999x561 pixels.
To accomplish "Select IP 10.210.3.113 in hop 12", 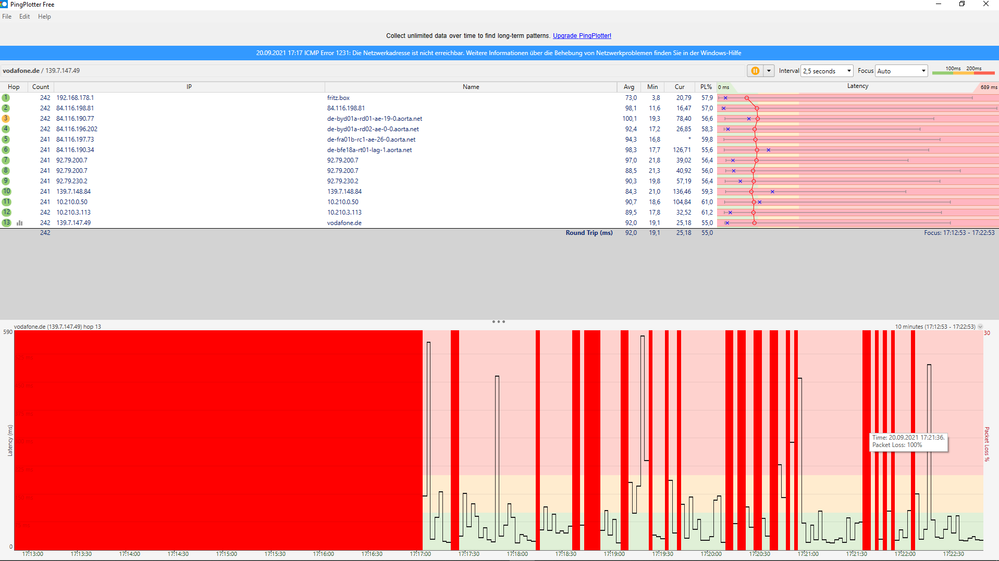I will (73, 212).
